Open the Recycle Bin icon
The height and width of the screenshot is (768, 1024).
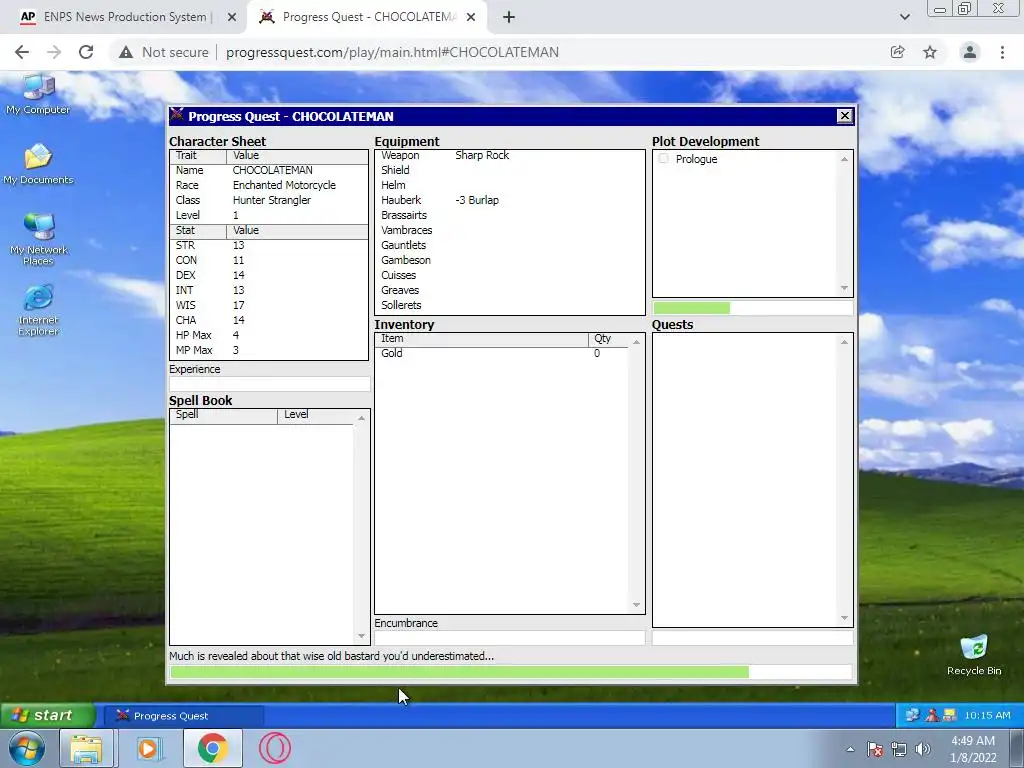point(974,655)
